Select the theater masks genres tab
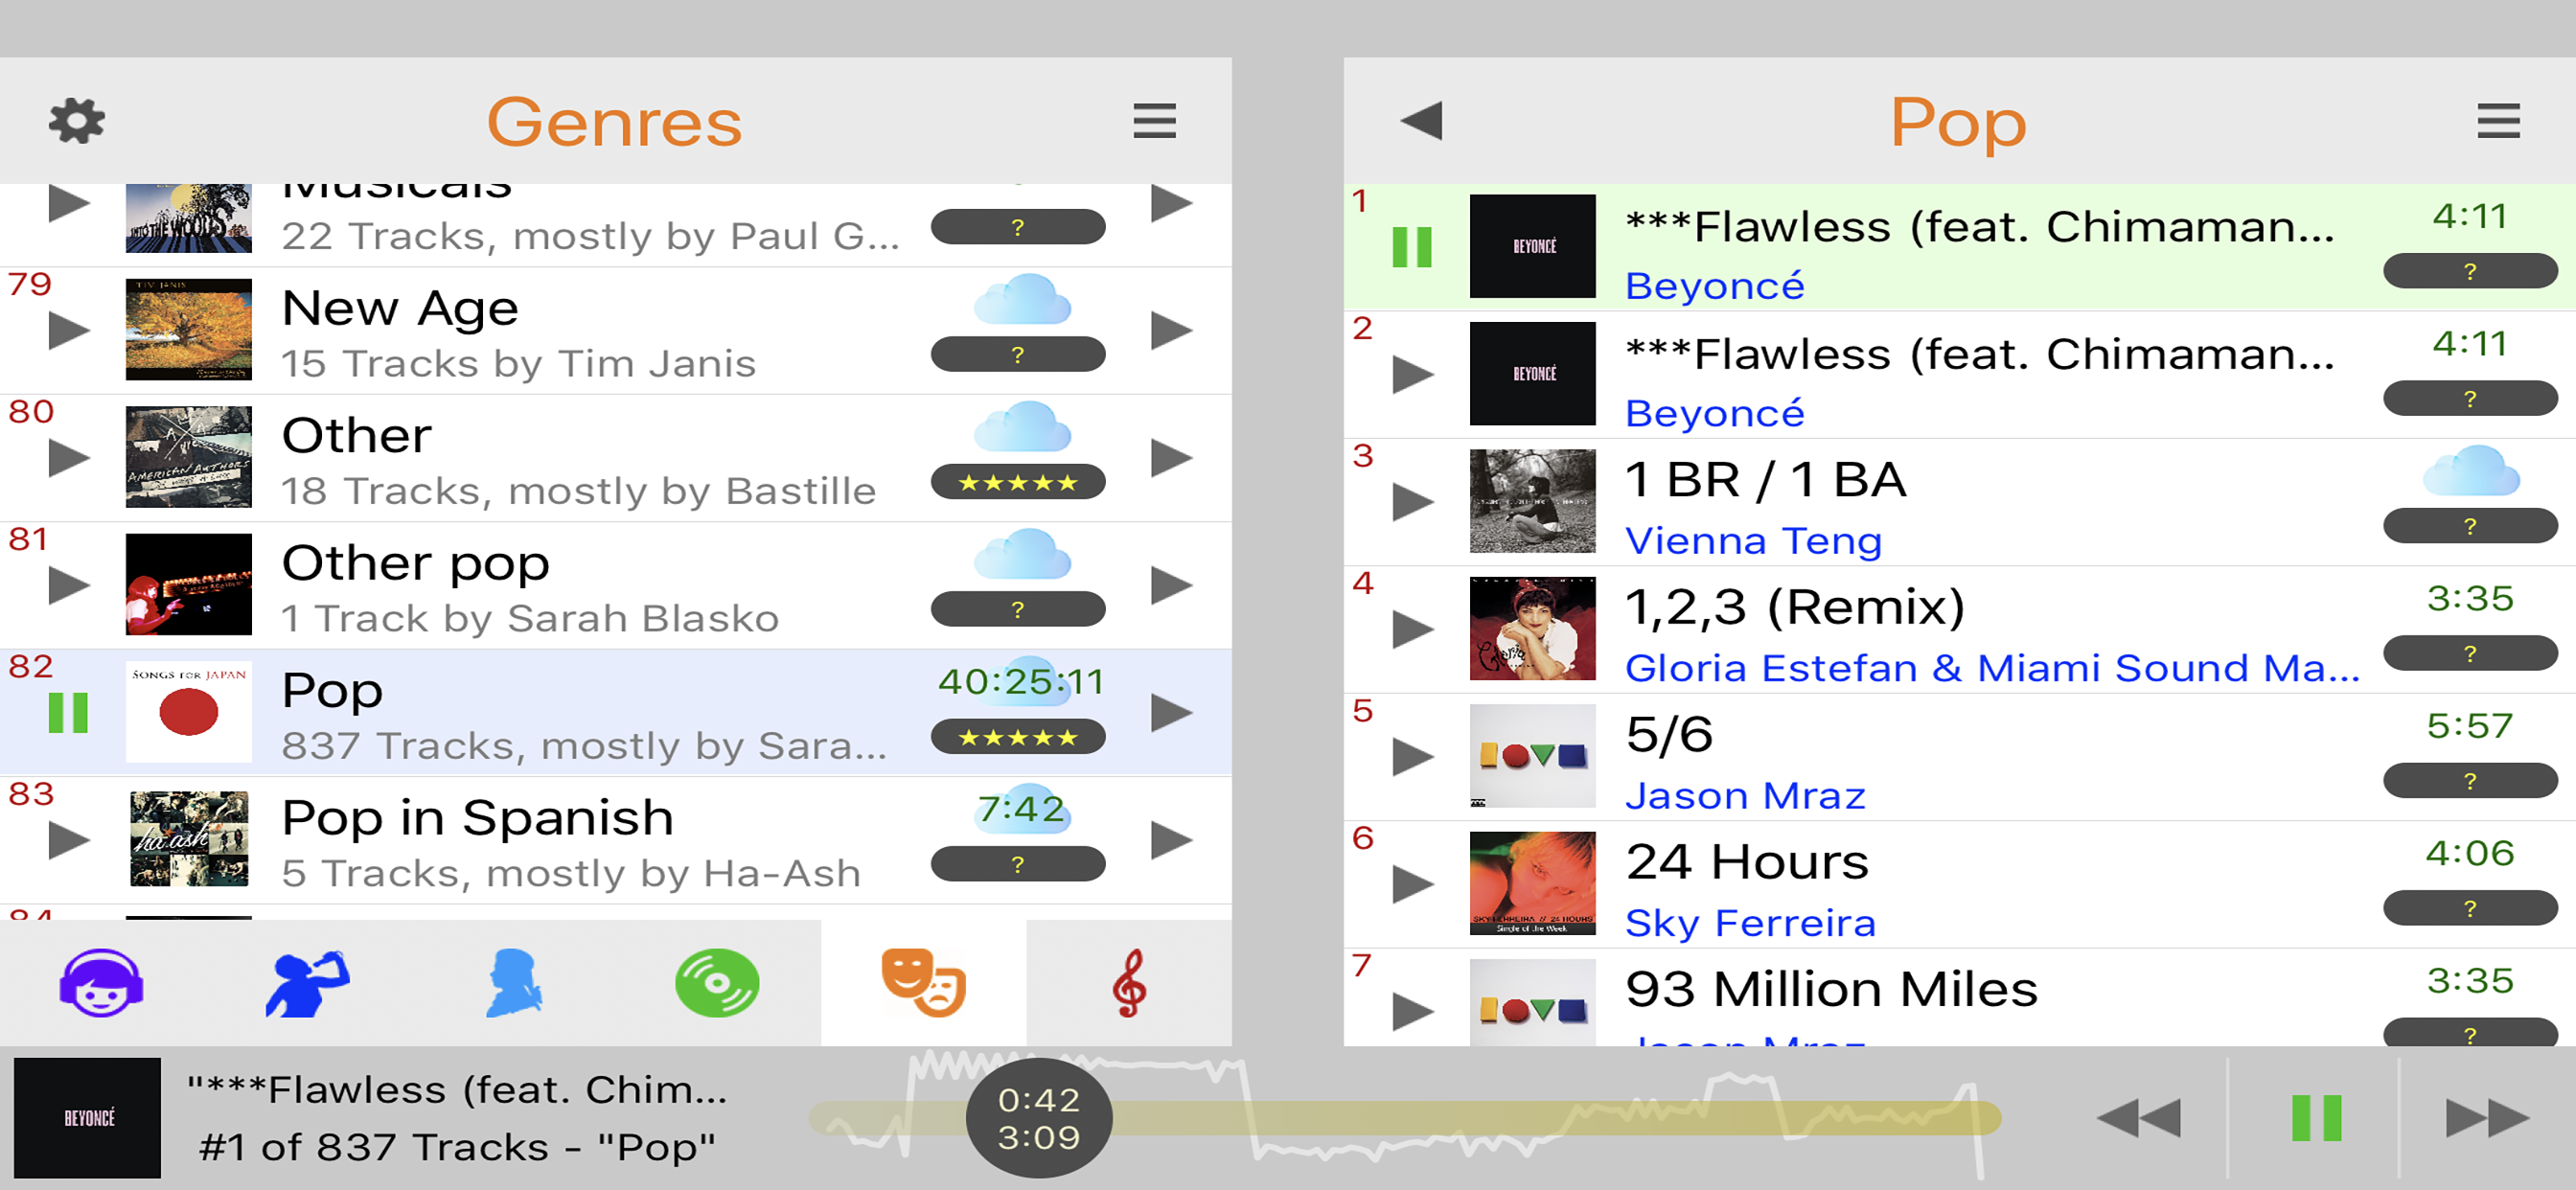Viewport: 2576px width, 1190px height. click(923, 983)
